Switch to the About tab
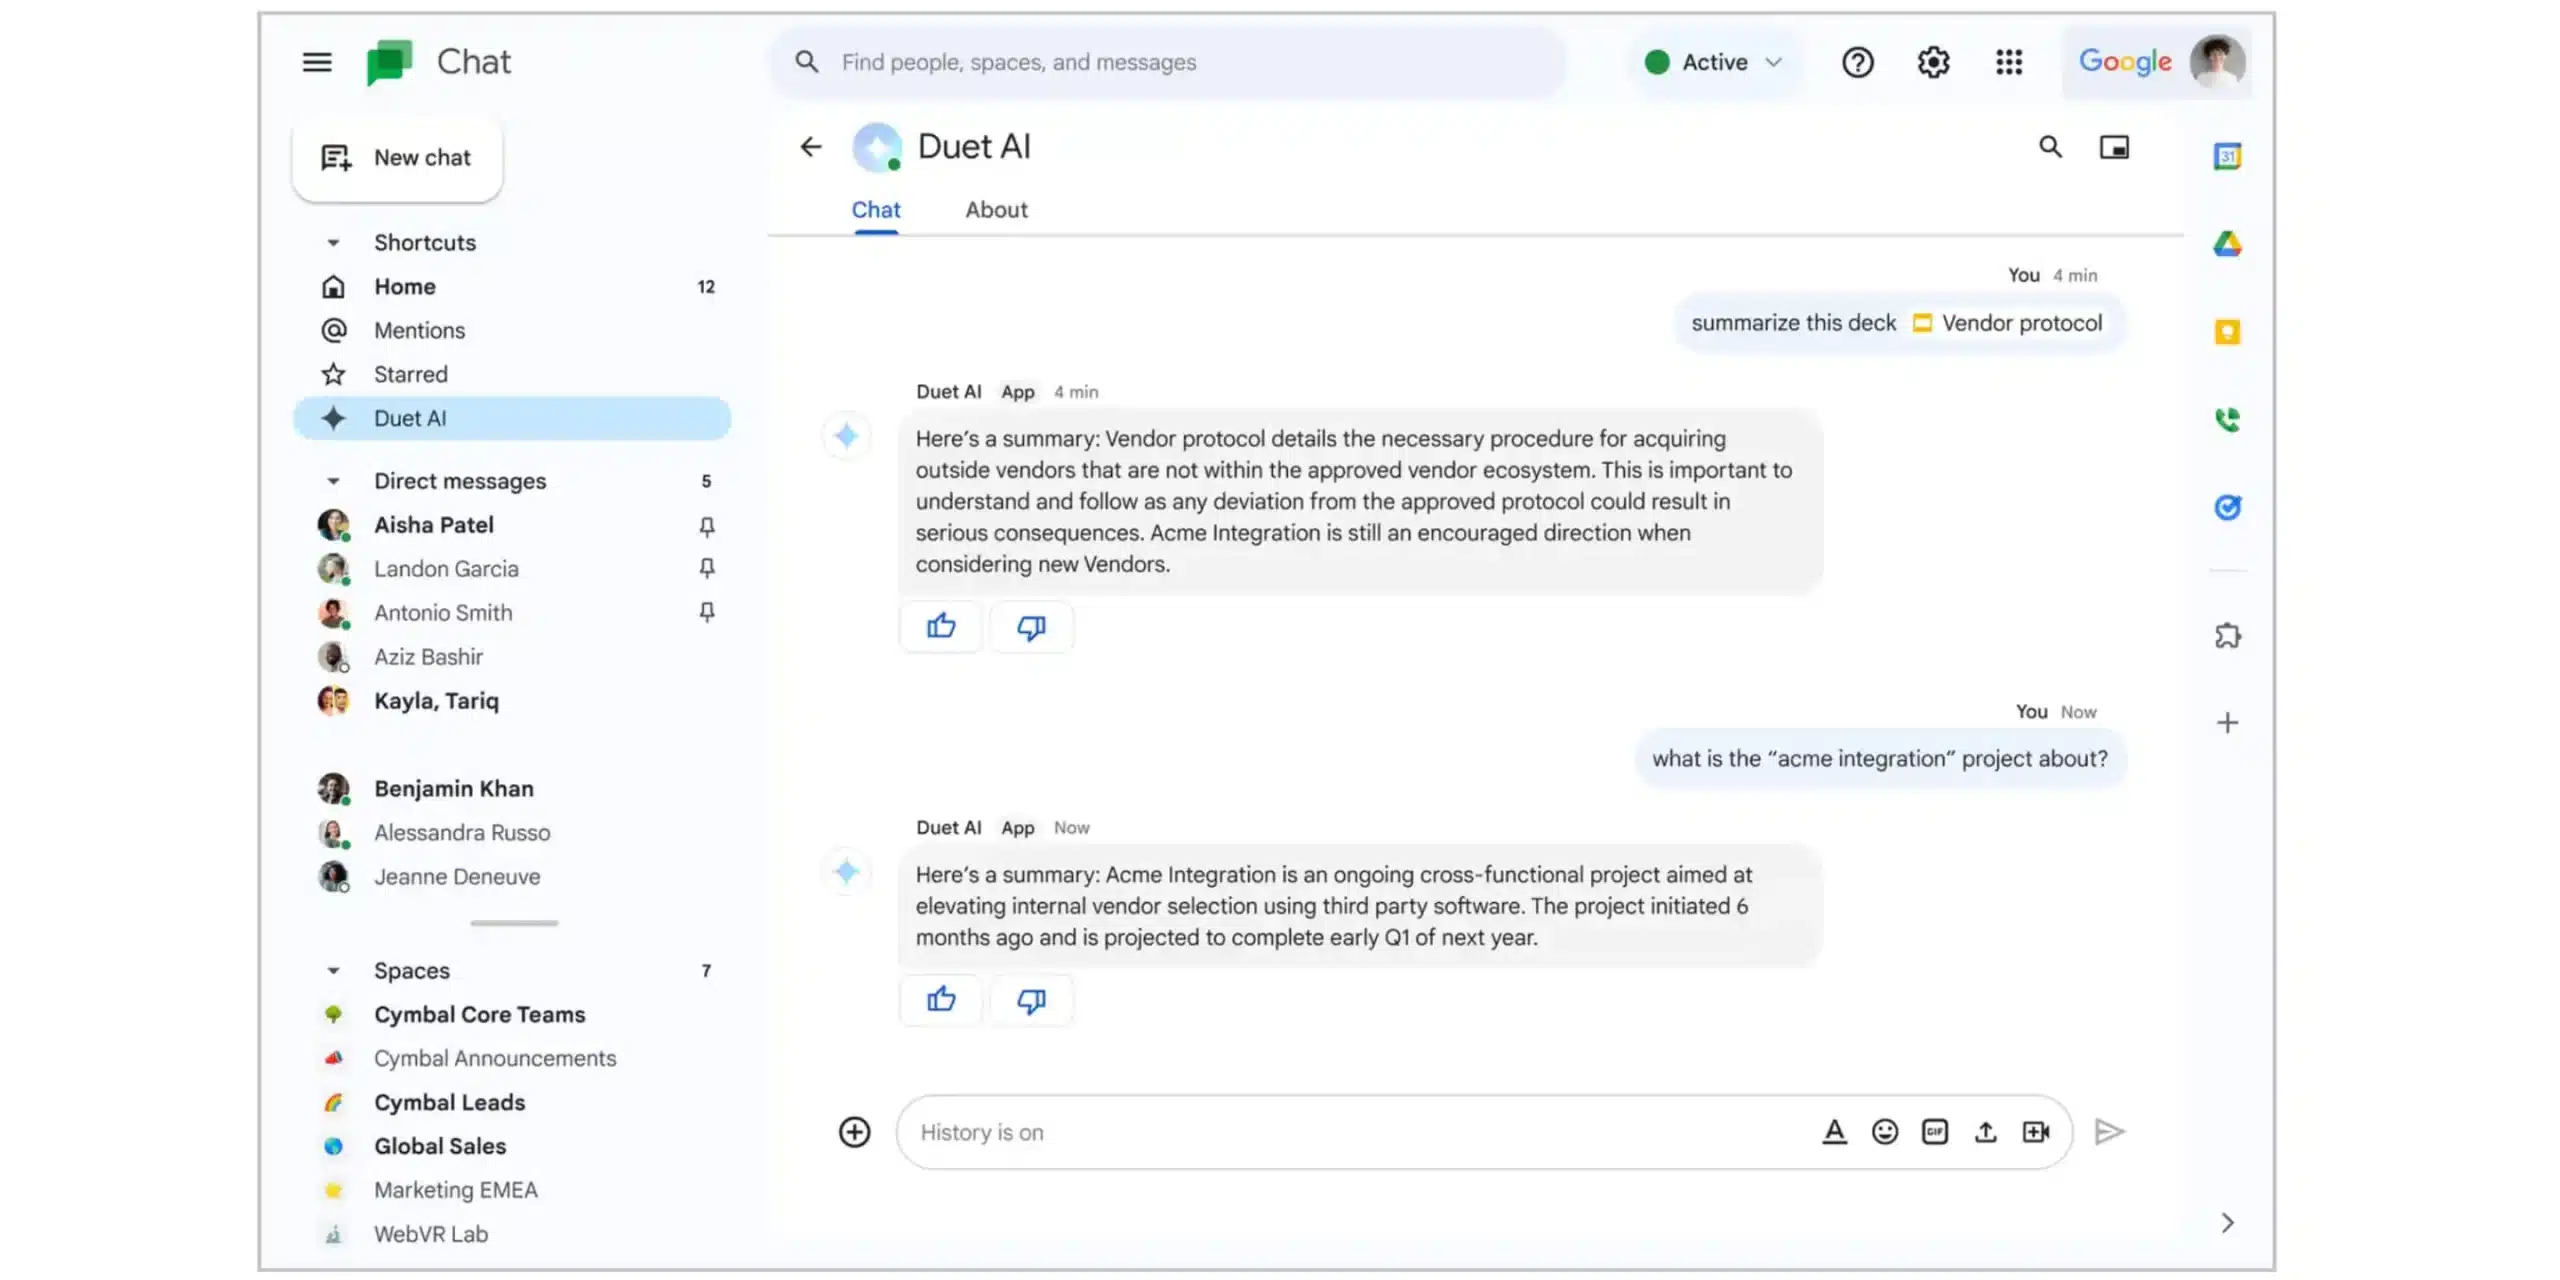The image size is (2560, 1280). pyautogui.click(x=995, y=210)
